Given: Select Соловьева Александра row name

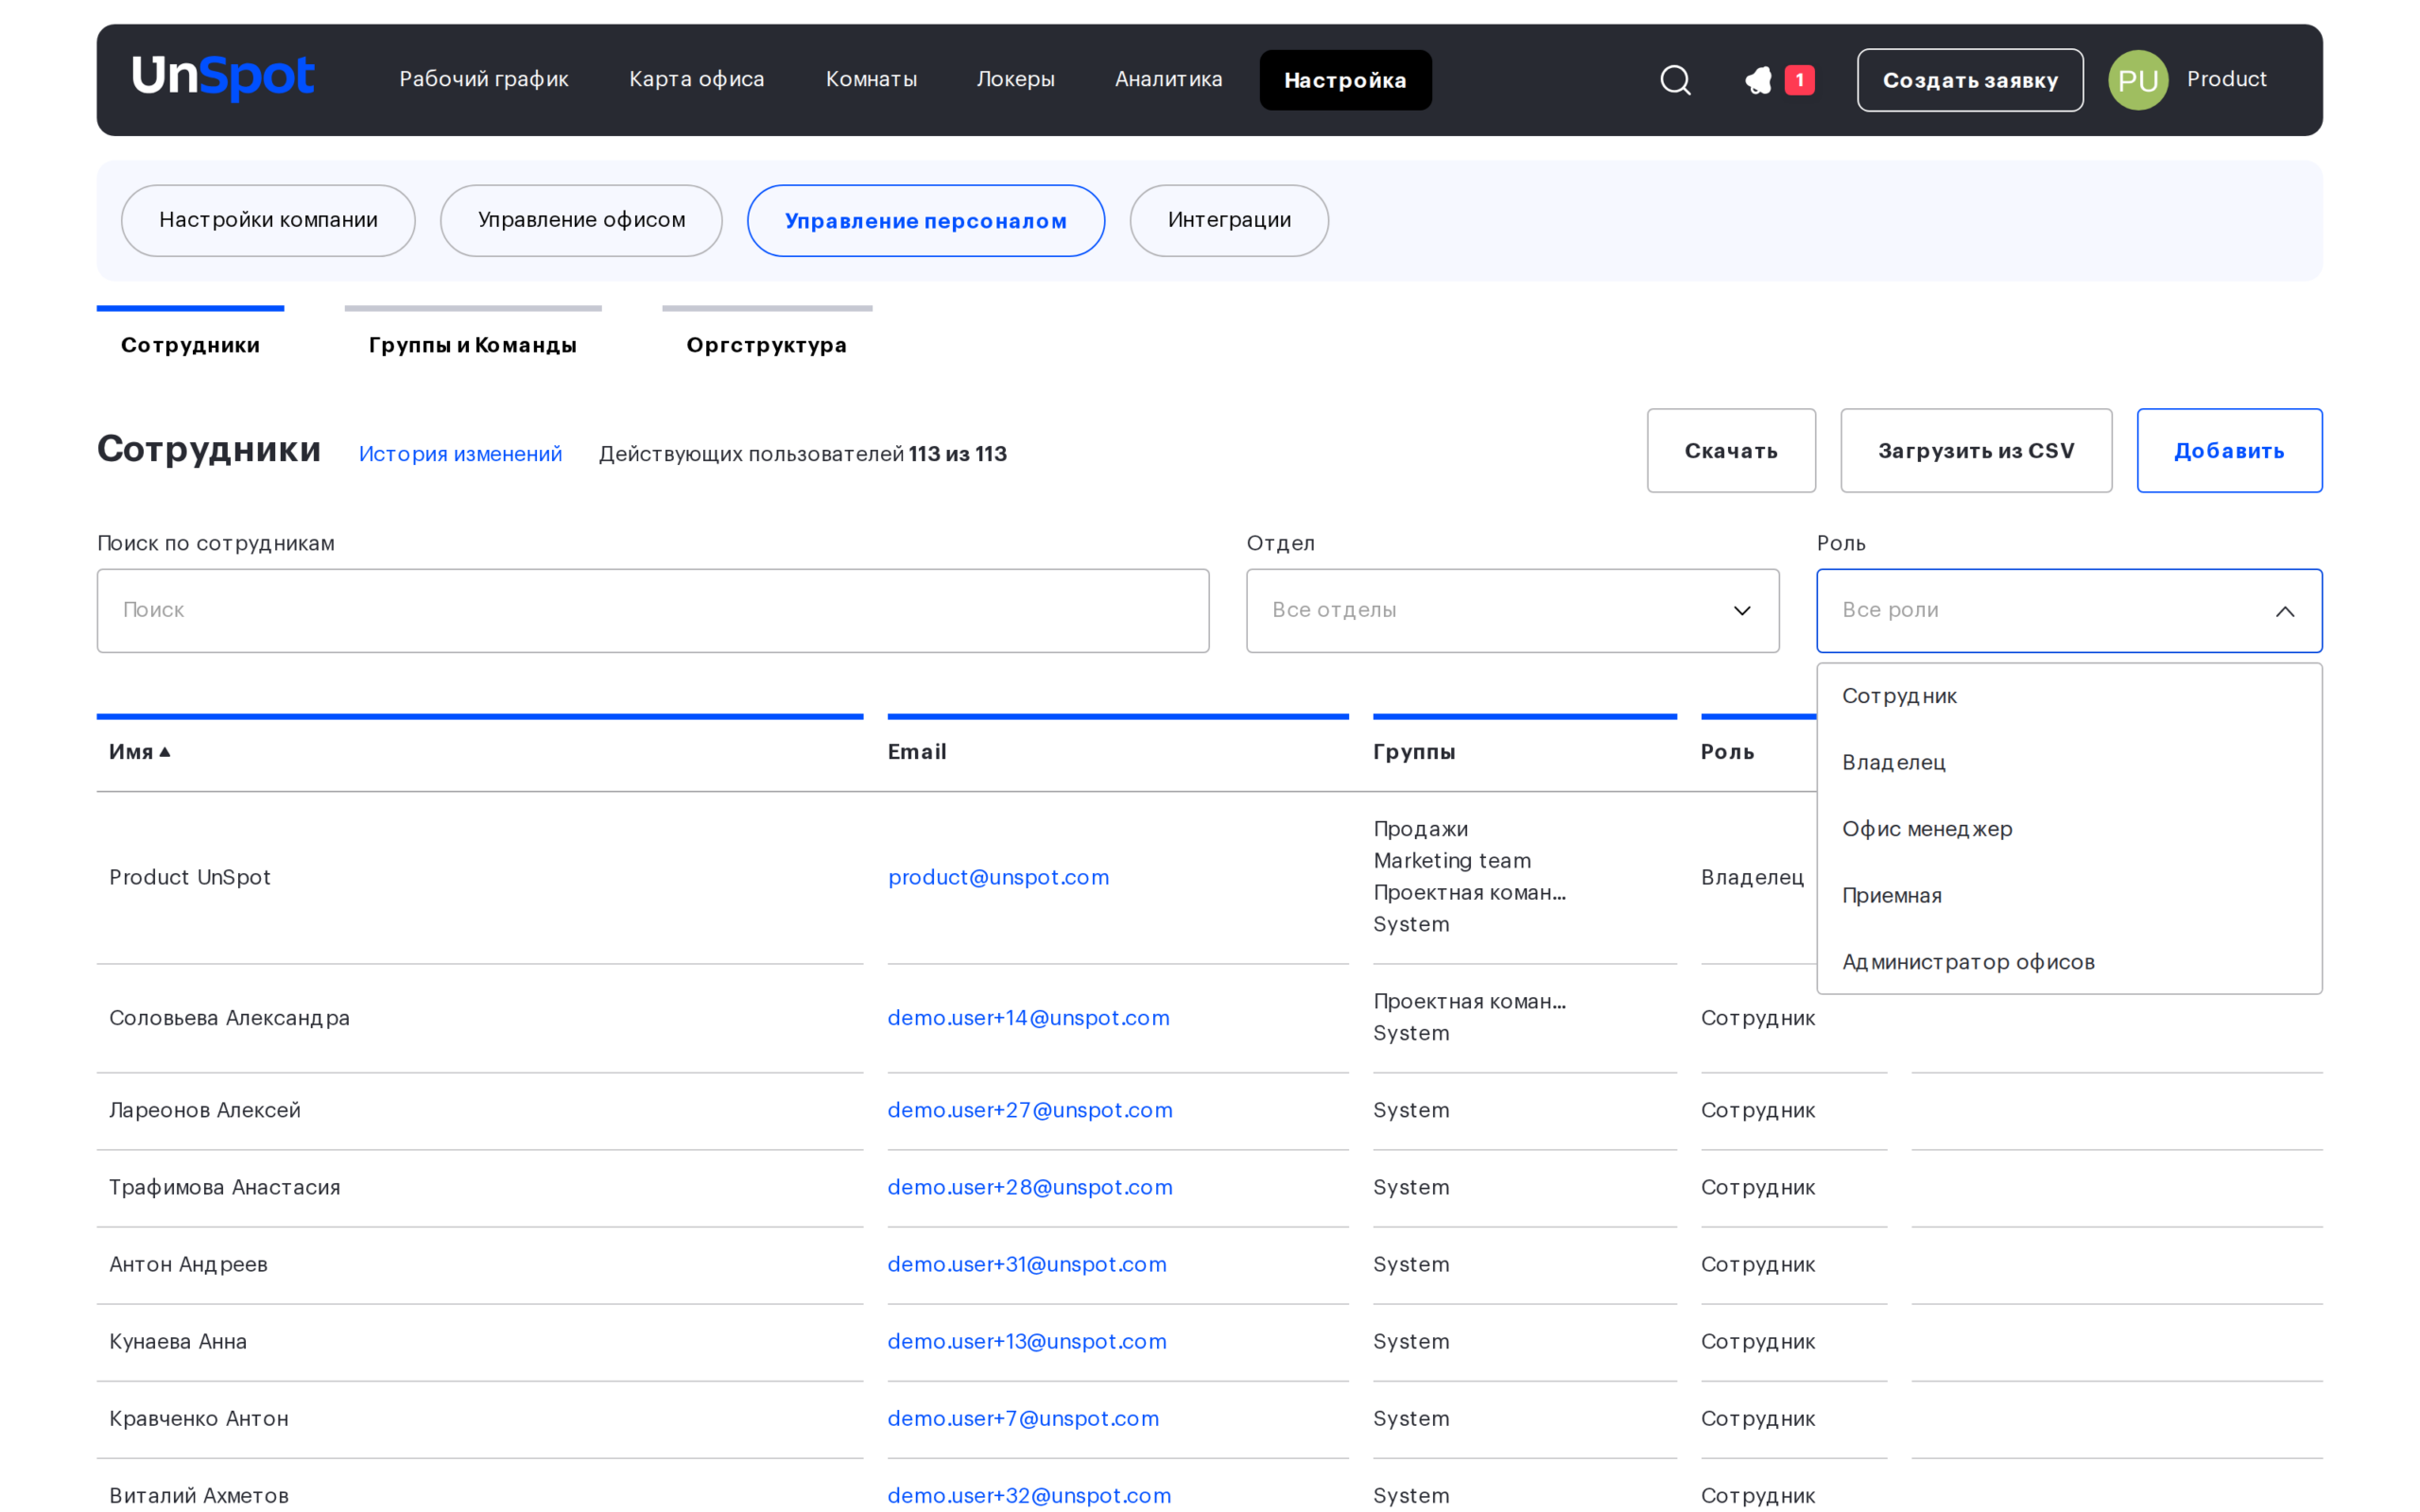Looking at the screenshot, I should click(229, 1018).
